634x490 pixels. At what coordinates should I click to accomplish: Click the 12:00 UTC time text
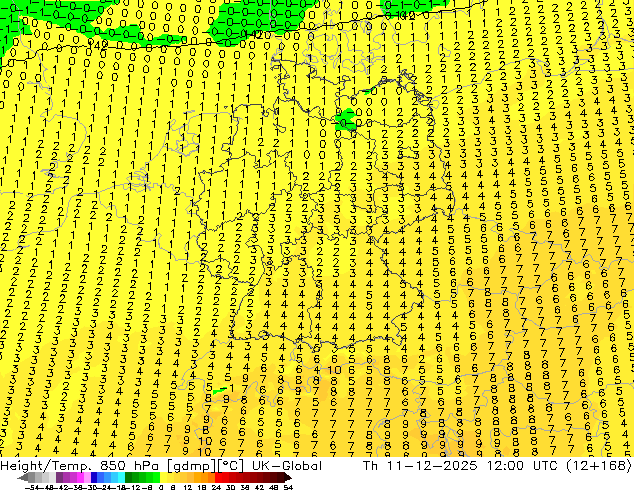(523, 466)
